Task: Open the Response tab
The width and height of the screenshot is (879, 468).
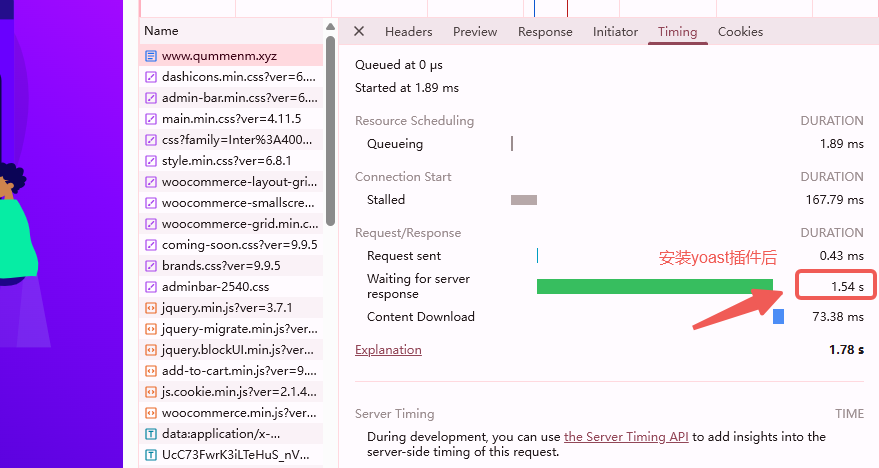Action: [x=545, y=32]
